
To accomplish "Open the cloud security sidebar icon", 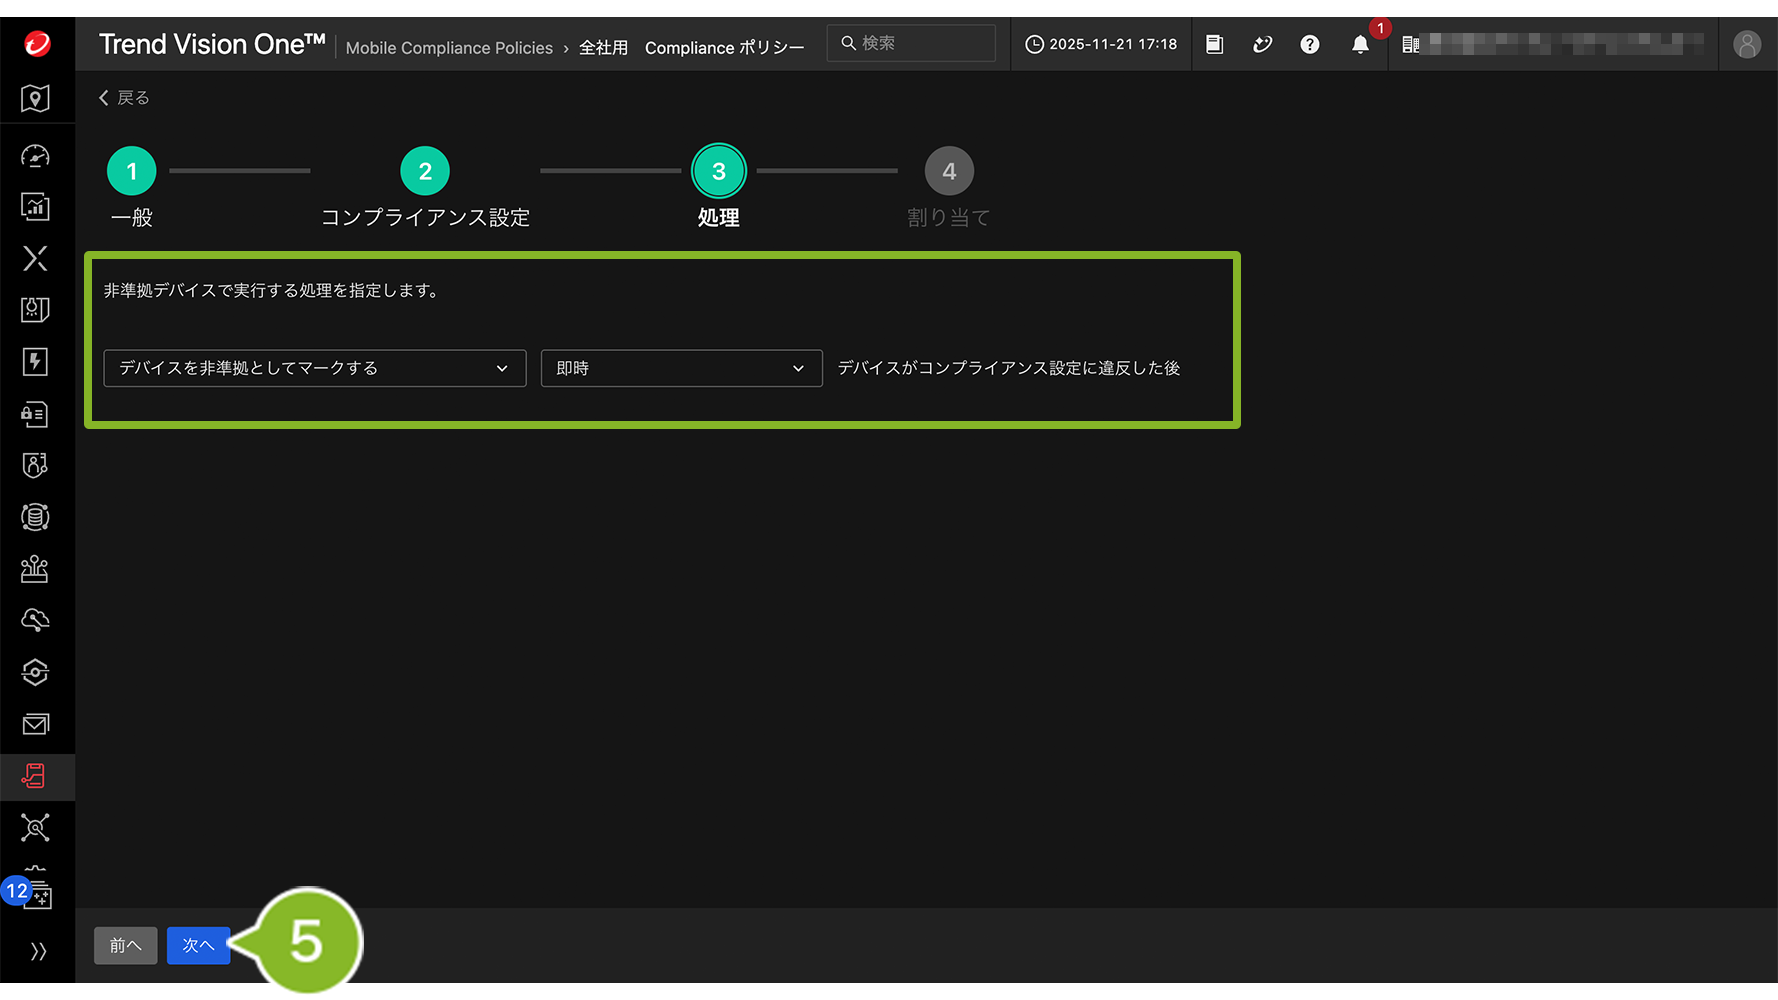I will coord(36,620).
